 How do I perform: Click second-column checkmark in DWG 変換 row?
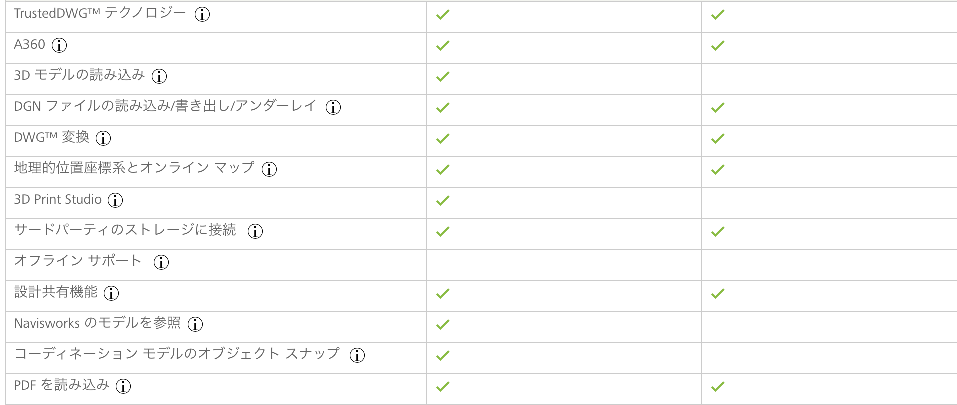pos(718,138)
